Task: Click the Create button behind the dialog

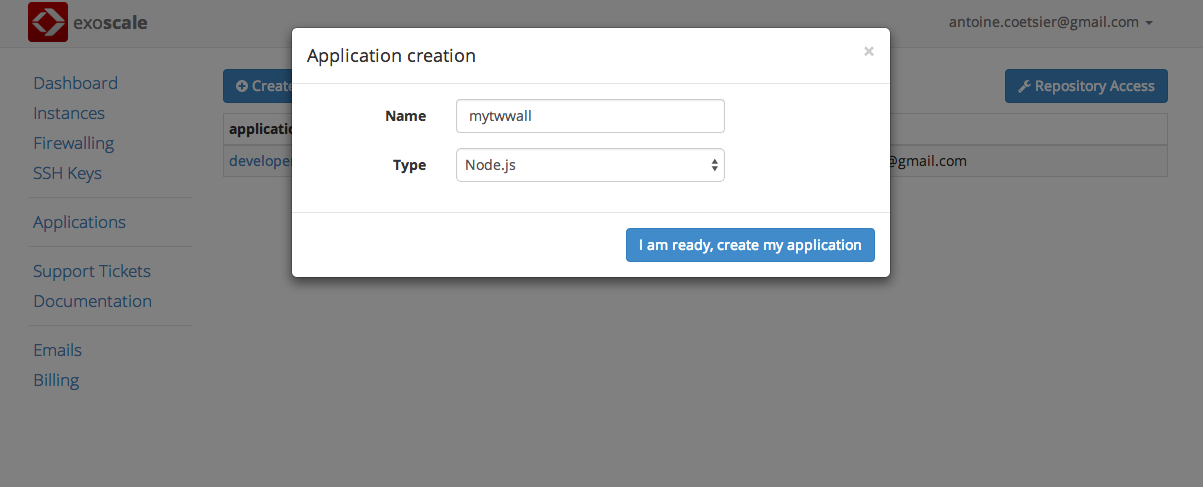Action: click(x=257, y=86)
